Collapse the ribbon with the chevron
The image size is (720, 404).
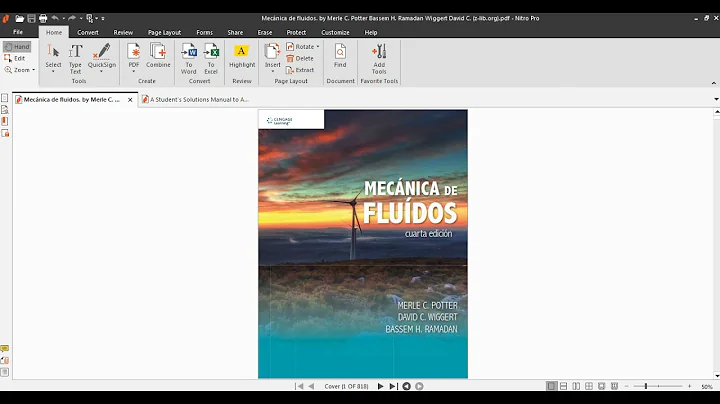pos(714,83)
